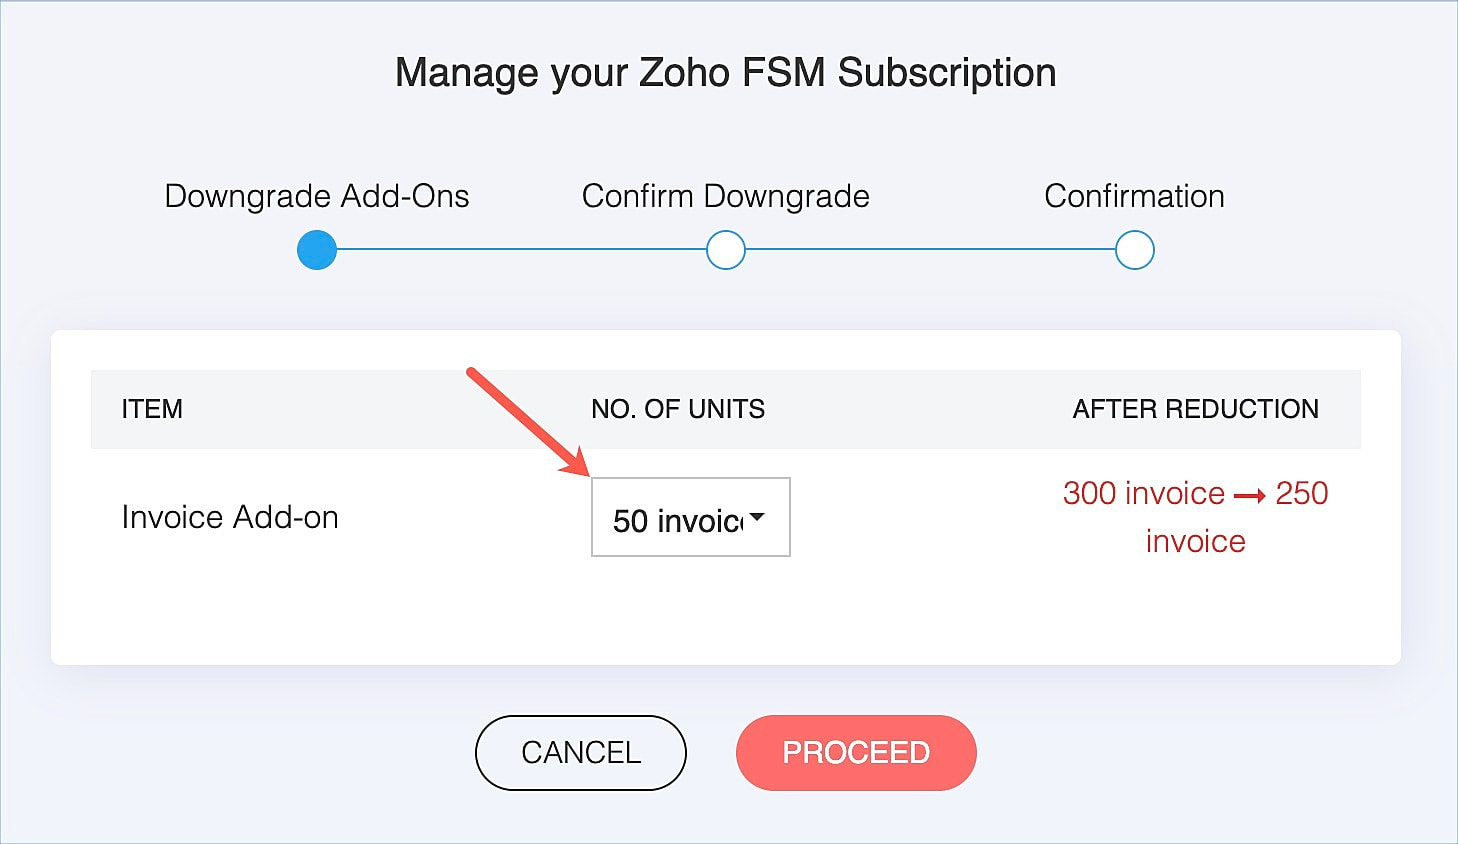Click the progress line before the Confirmation step
The width and height of the screenshot is (1458, 844).
click(x=930, y=250)
